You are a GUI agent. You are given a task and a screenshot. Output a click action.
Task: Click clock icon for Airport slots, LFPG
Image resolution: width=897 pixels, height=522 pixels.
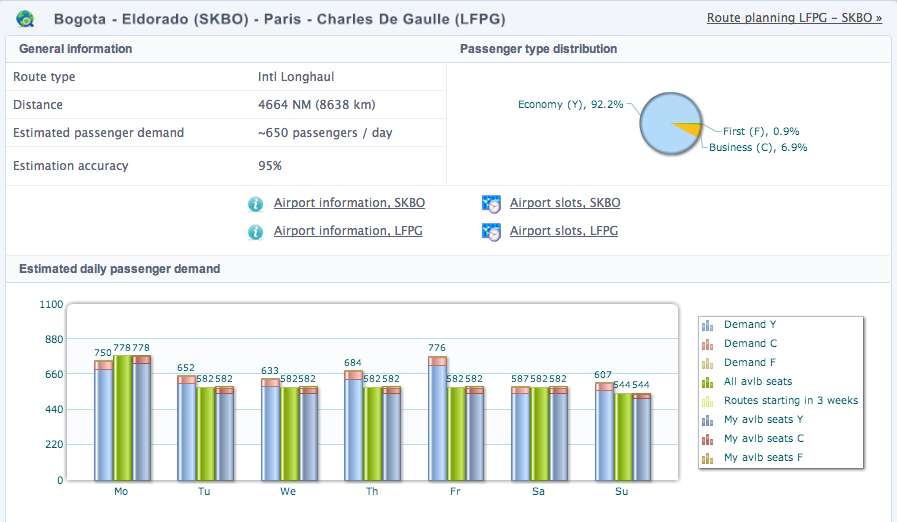(x=491, y=232)
